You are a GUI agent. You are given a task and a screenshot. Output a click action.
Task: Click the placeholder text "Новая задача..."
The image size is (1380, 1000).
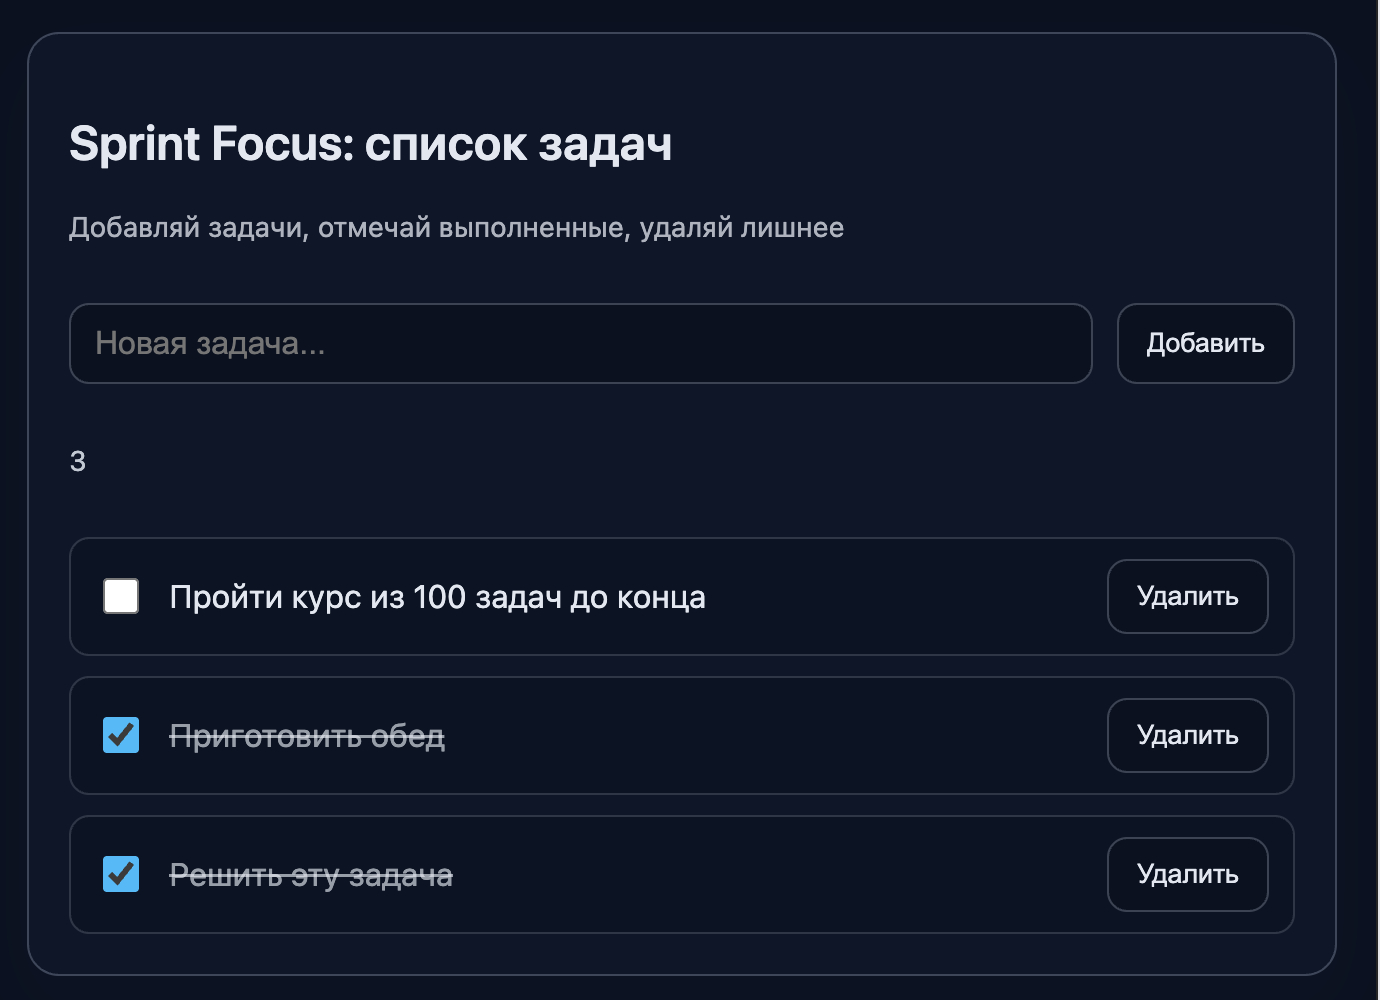coord(208,343)
